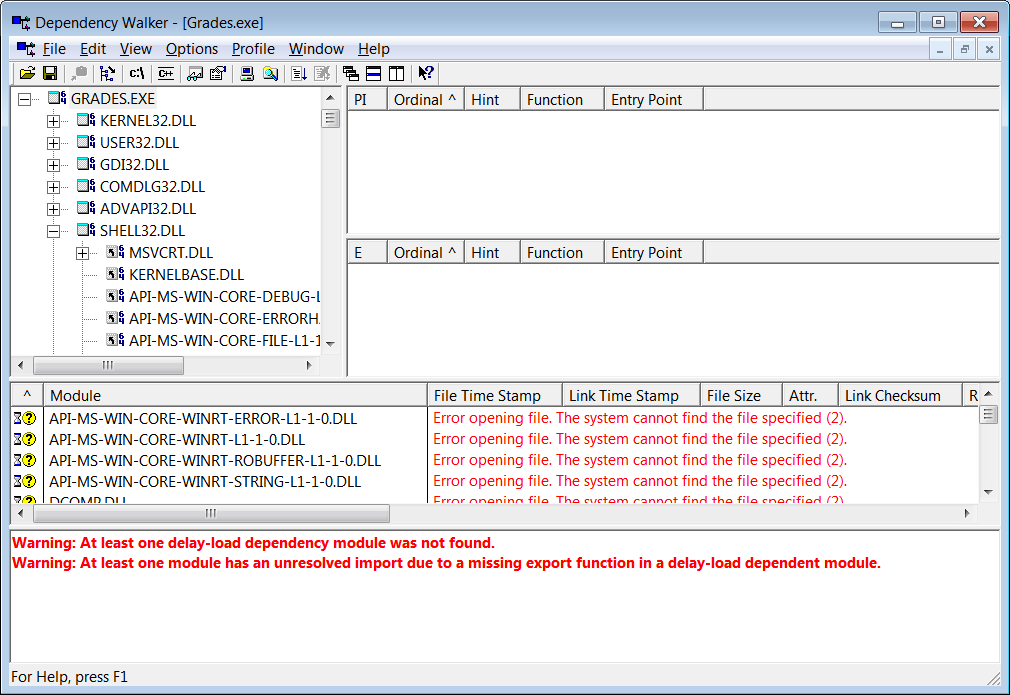Toggle the Auto Expand tree icon
This screenshot has height=695, width=1010.
point(108,73)
